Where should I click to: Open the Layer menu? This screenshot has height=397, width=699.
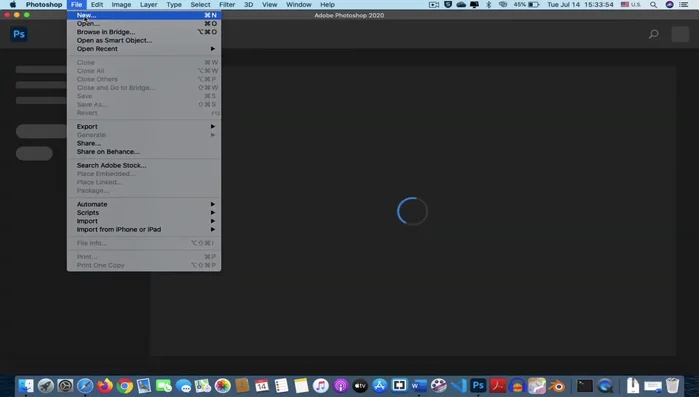148,4
